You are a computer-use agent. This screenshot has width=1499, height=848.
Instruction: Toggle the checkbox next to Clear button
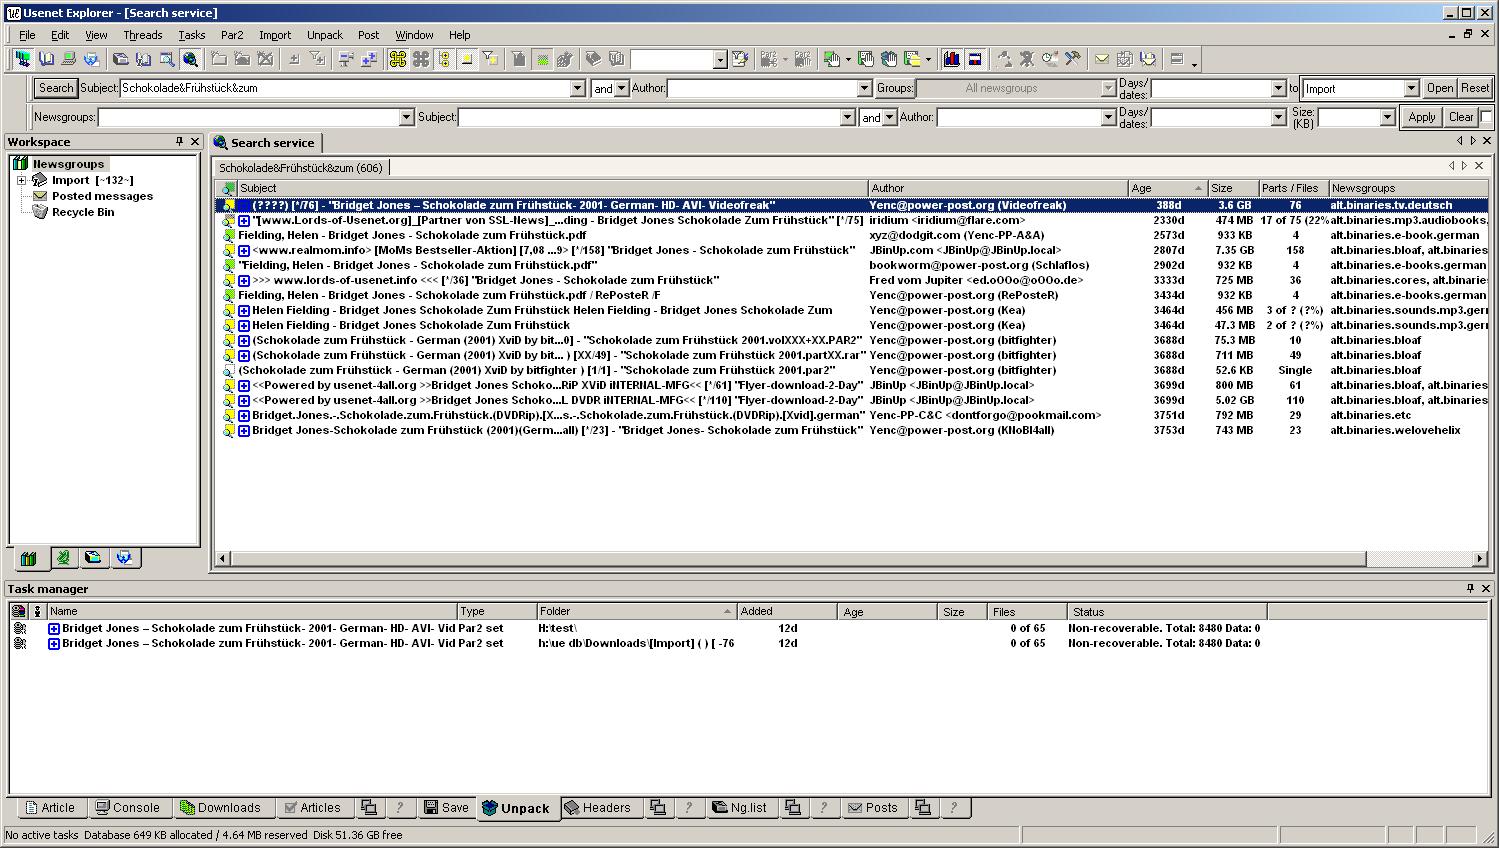[x=1486, y=117]
